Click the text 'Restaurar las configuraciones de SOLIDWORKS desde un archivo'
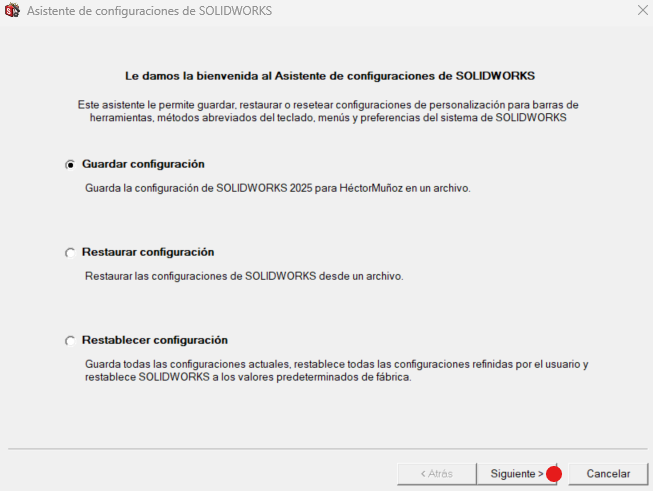Image resolution: width=653 pixels, height=491 pixels. click(244, 276)
